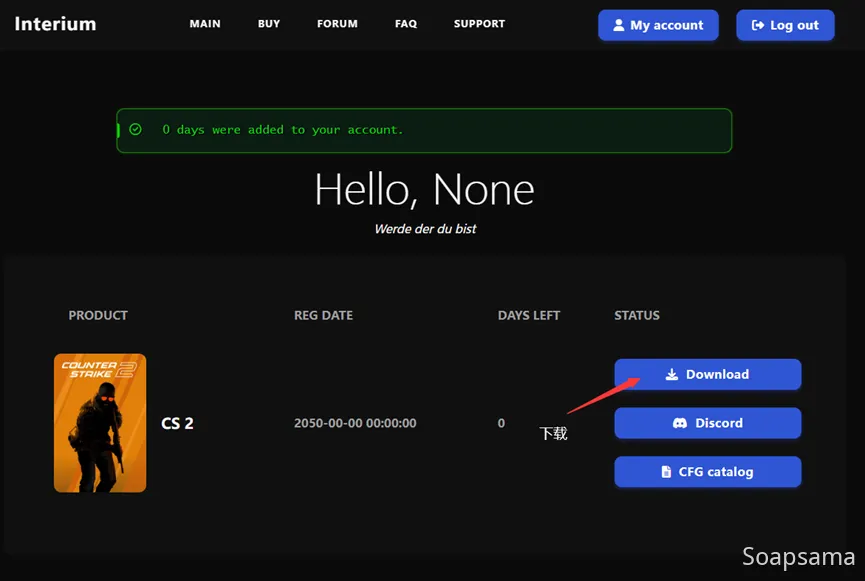Open Discord via its logo icon
The width and height of the screenshot is (865, 581).
[x=680, y=424]
